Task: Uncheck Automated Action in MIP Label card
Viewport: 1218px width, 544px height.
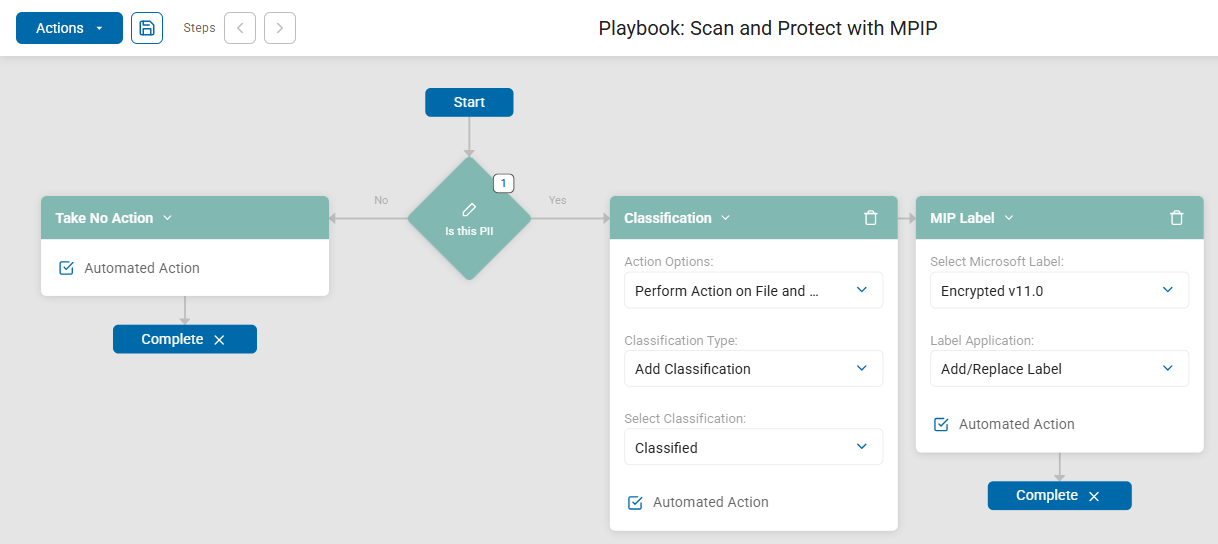Action: 941,424
